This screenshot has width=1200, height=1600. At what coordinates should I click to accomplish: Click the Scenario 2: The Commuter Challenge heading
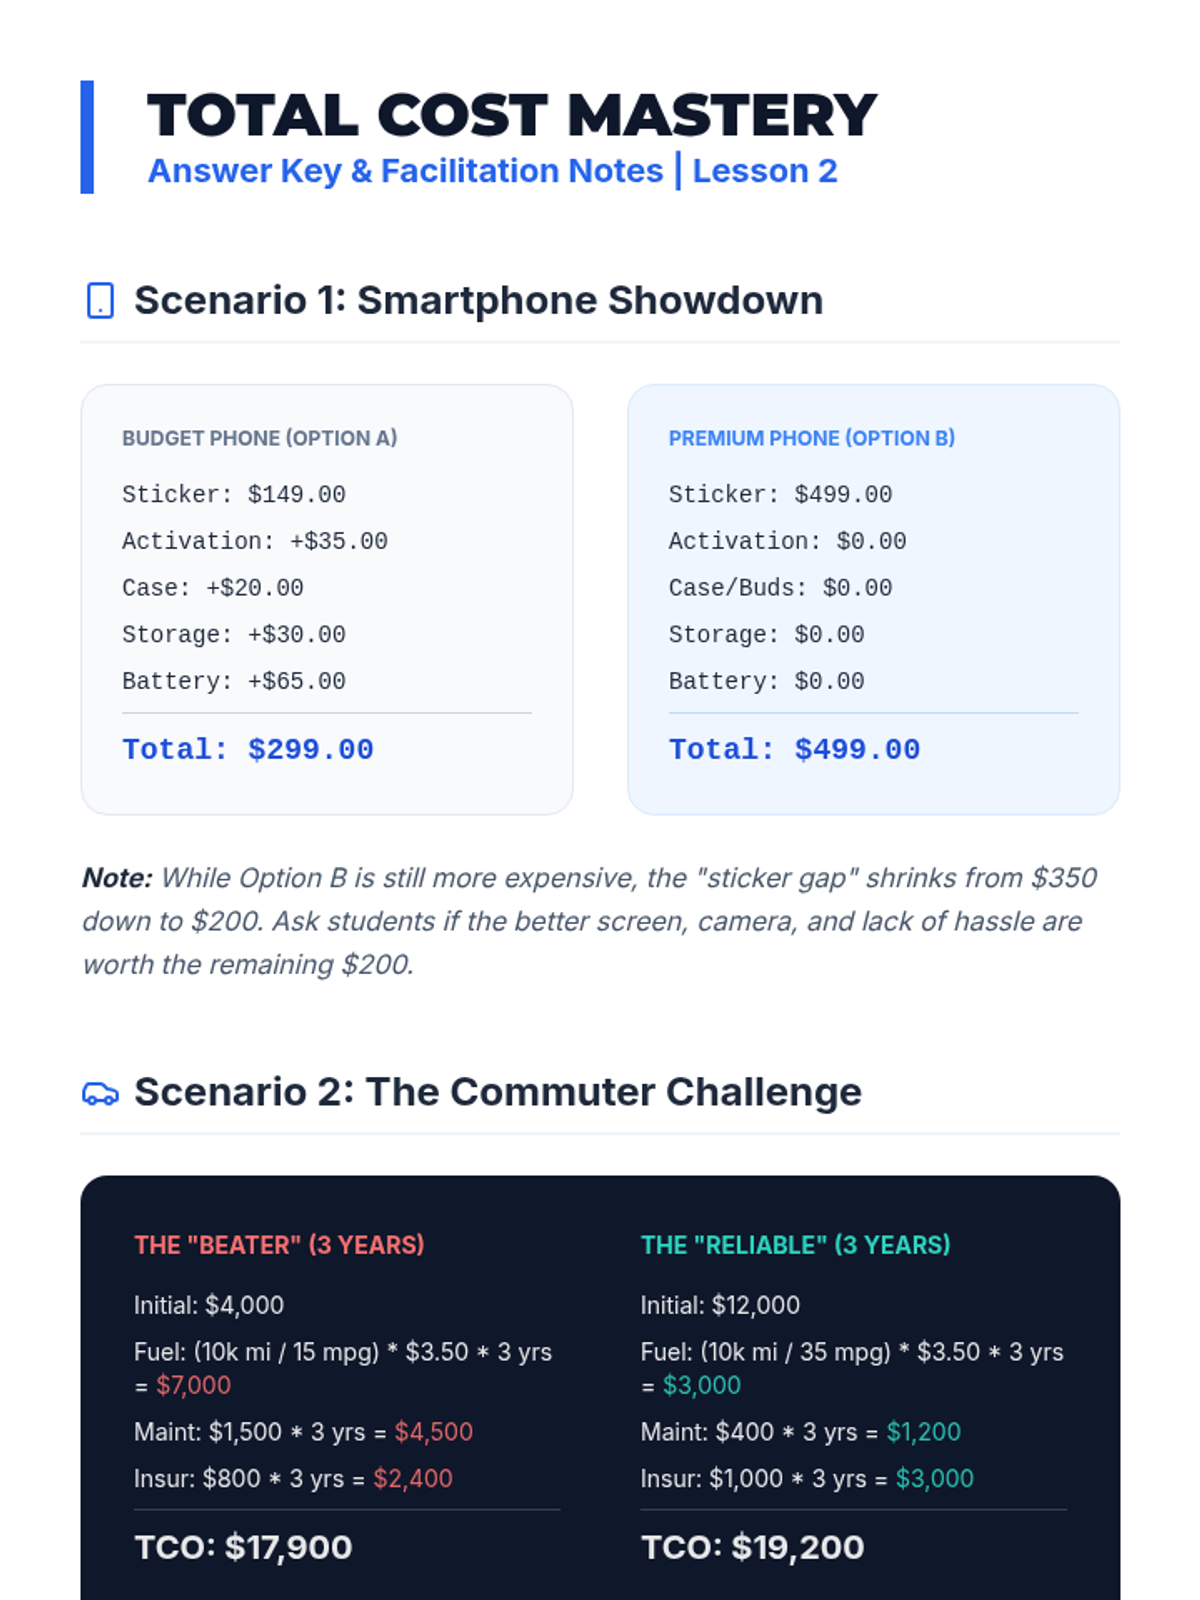pos(498,1092)
